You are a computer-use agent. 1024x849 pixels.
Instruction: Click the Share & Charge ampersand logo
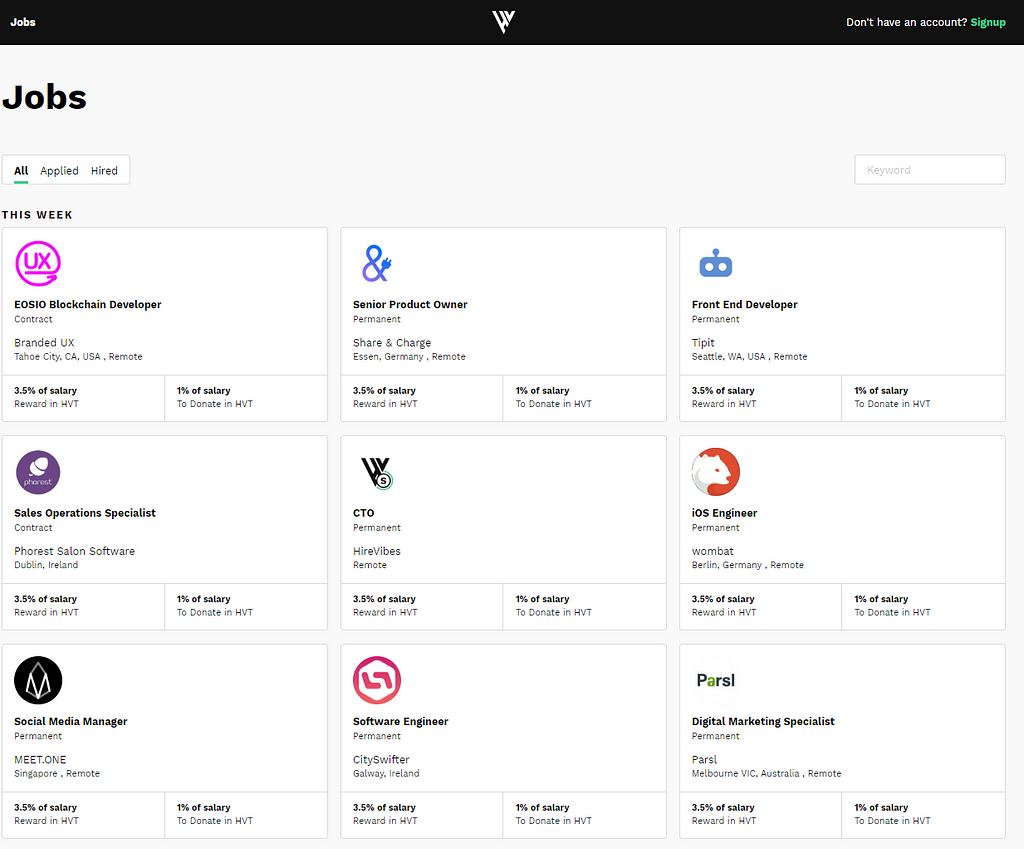pos(377,263)
